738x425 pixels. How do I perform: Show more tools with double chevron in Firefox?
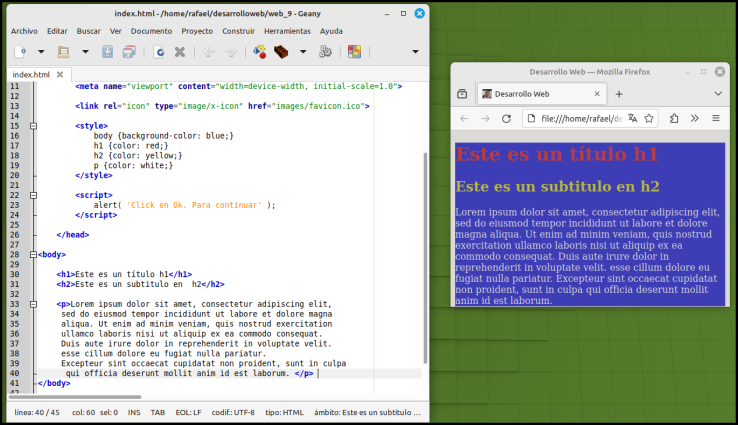(x=695, y=119)
